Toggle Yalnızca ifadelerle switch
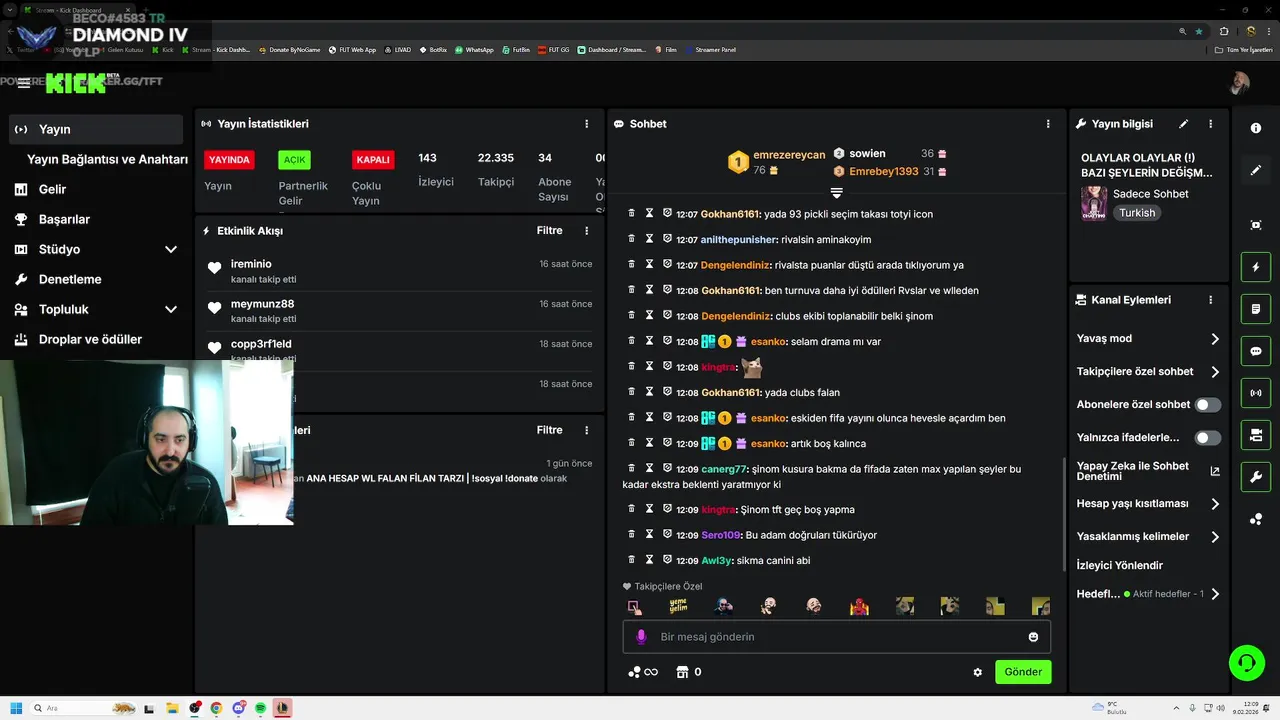This screenshot has height=720, width=1280. [1208, 438]
